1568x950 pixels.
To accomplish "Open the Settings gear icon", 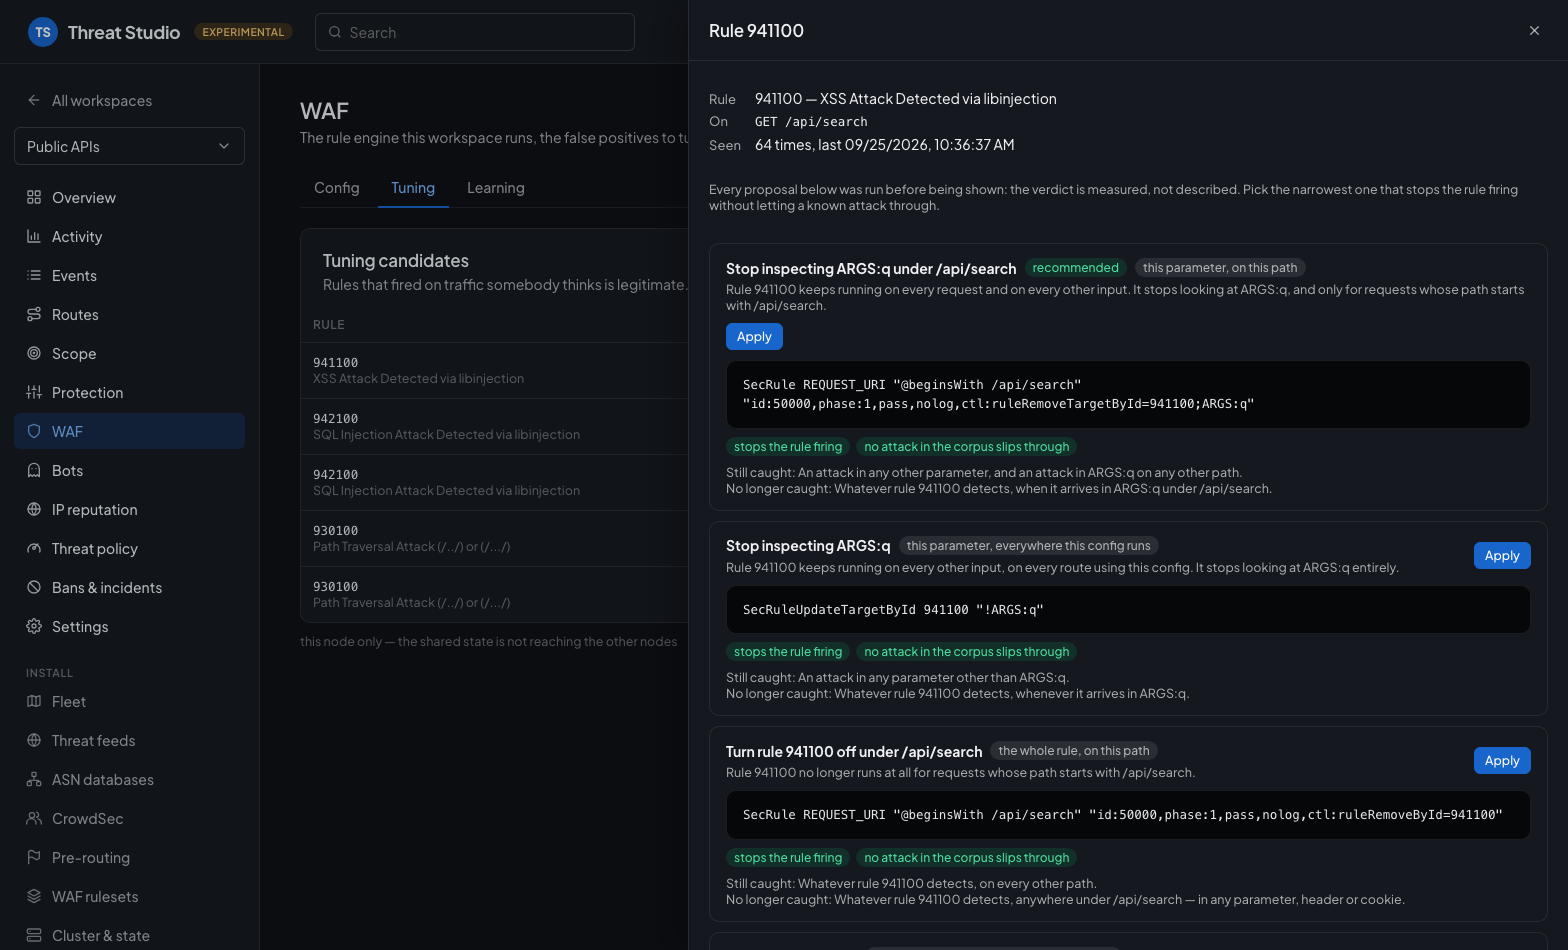I will point(34,627).
